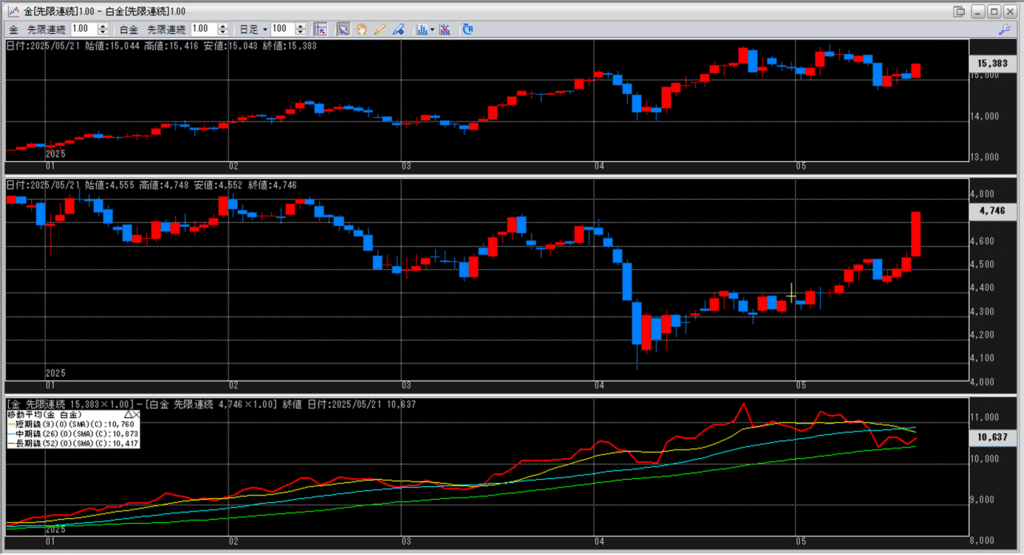Viewport: 1024px width, 555px height.
Task: Increase the 100 bar count stepper
Action: pyautogui.click(x=300, y=26)
